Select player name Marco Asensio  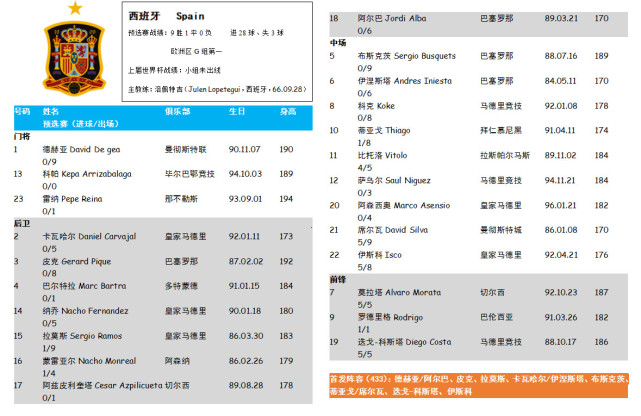422,206
